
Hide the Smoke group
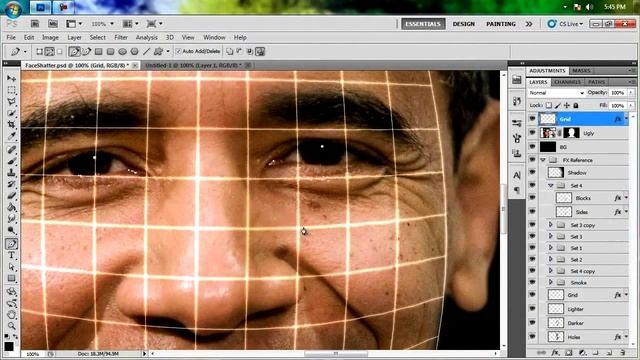[532, 282]
